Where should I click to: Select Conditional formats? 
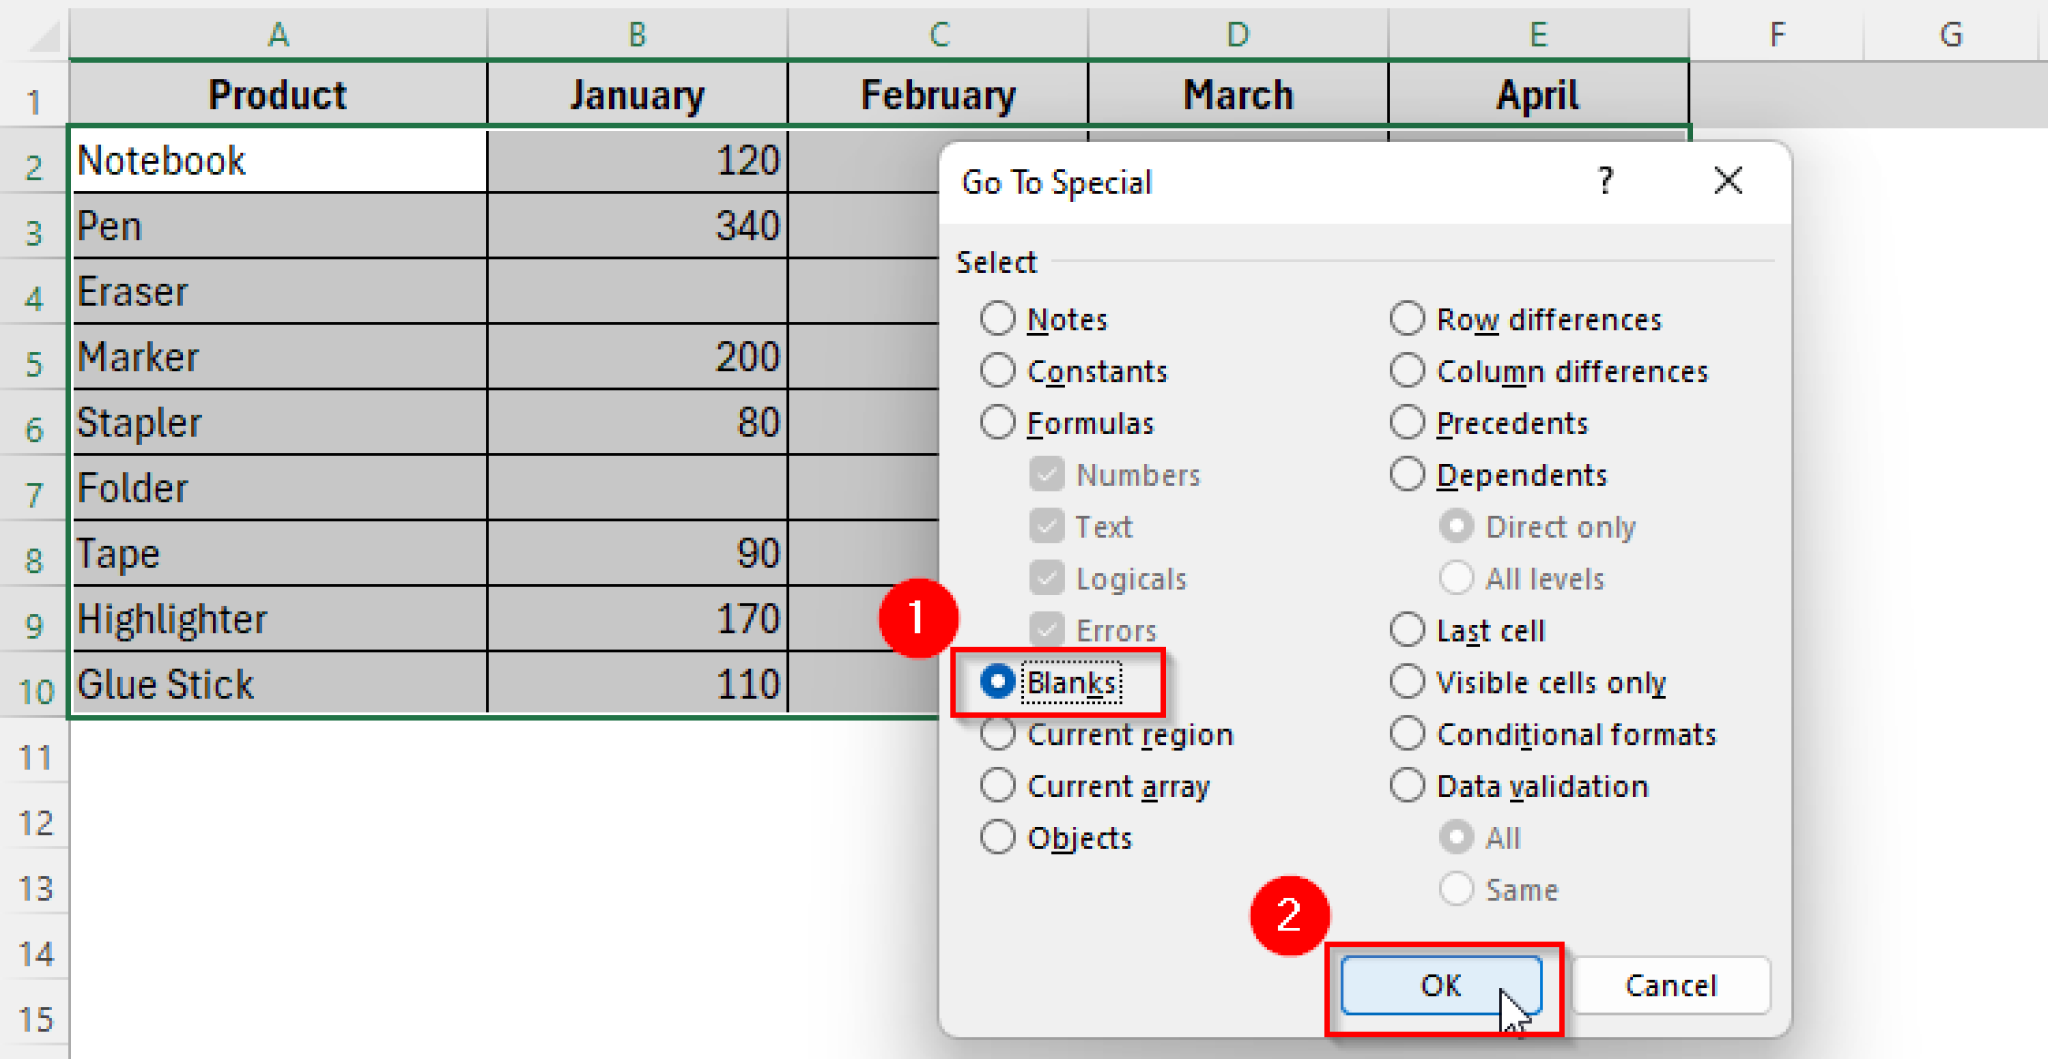tap(1407, 733)
